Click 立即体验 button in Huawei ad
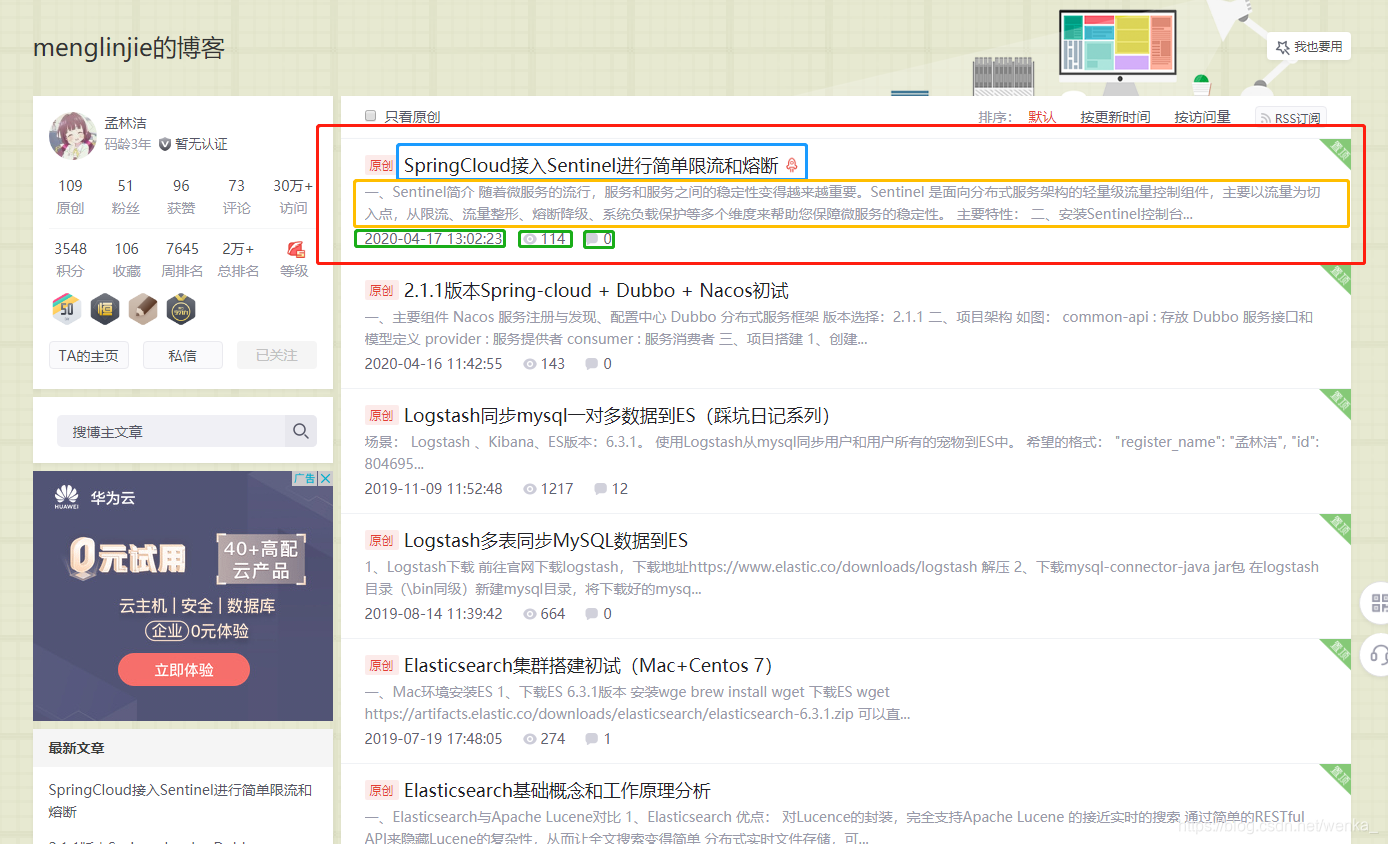The width and height of the screenshot is (1388, 844). 184,670
